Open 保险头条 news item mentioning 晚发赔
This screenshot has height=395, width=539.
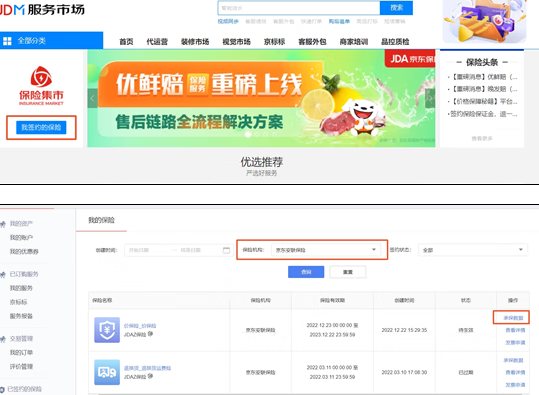483,89
